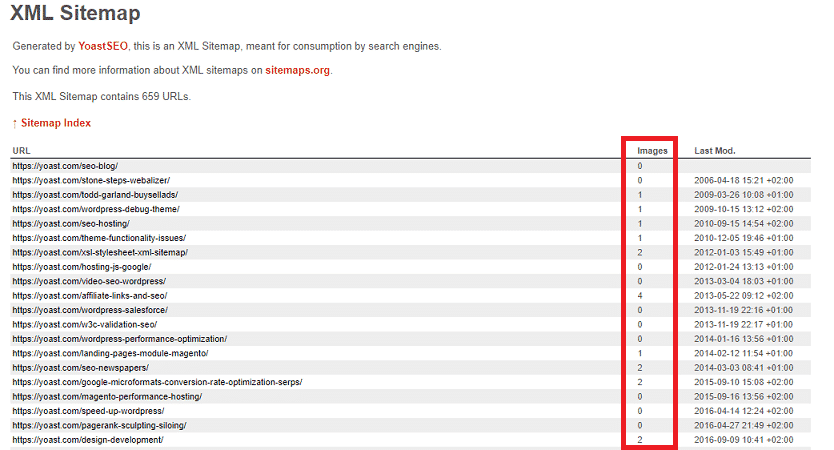Screen dimensions: 834x450
Task: Open the sitemaps.org link
Action: click(x=297, y=70)
